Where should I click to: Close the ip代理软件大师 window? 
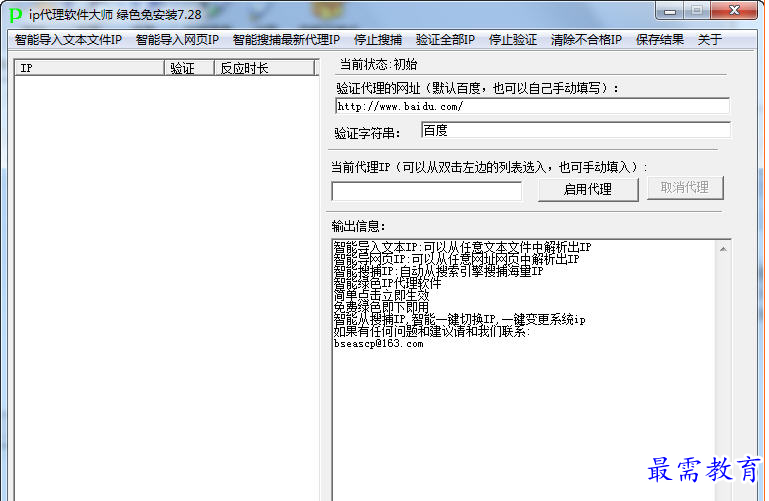pos(734,11)
